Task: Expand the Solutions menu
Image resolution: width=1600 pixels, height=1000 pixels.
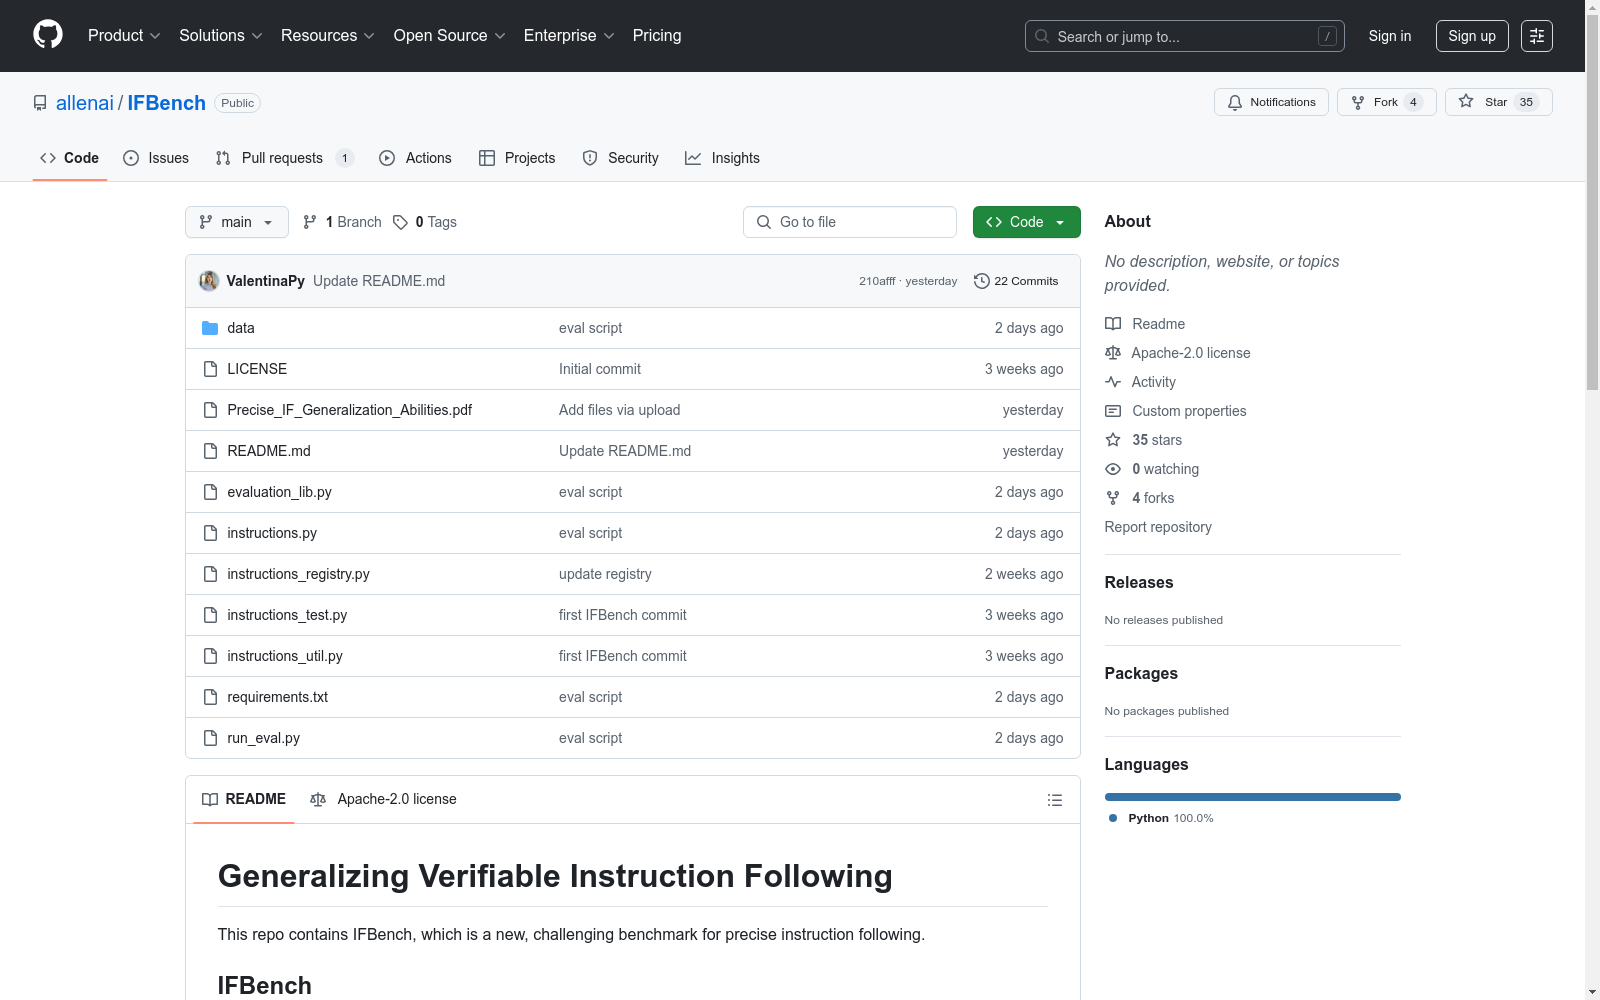Action: click(x=221, y=36)
